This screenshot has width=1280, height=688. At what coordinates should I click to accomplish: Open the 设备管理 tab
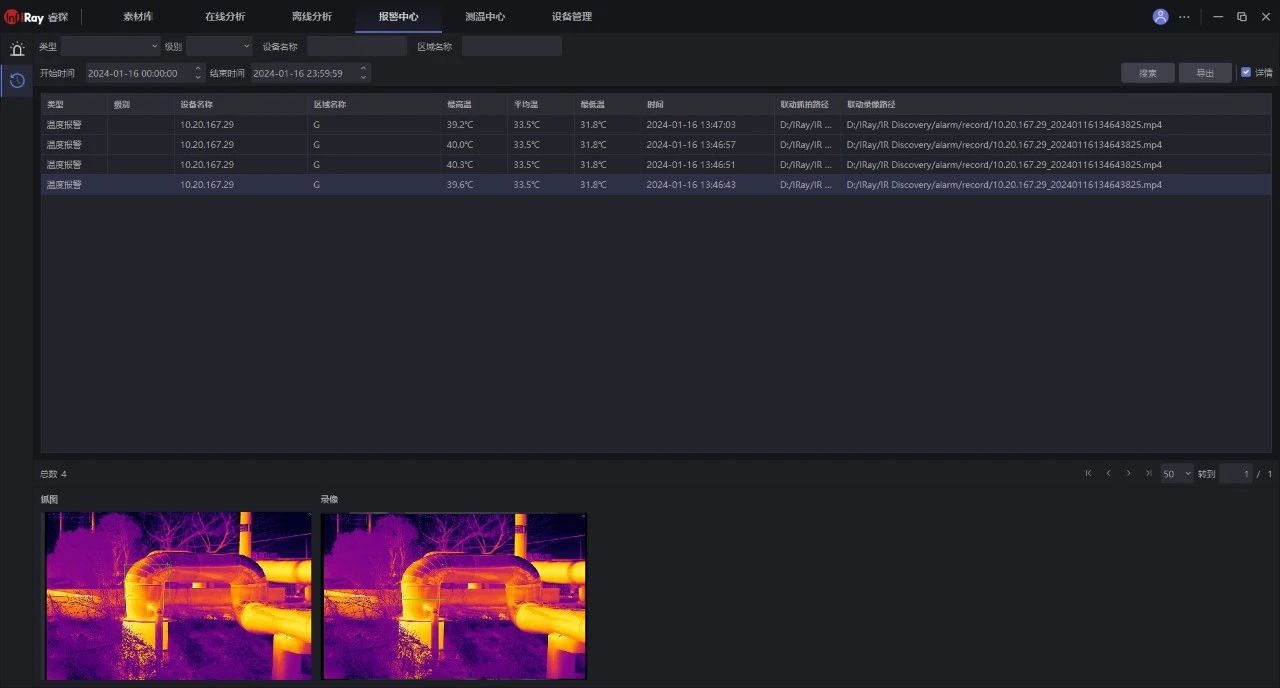(572, 17)
